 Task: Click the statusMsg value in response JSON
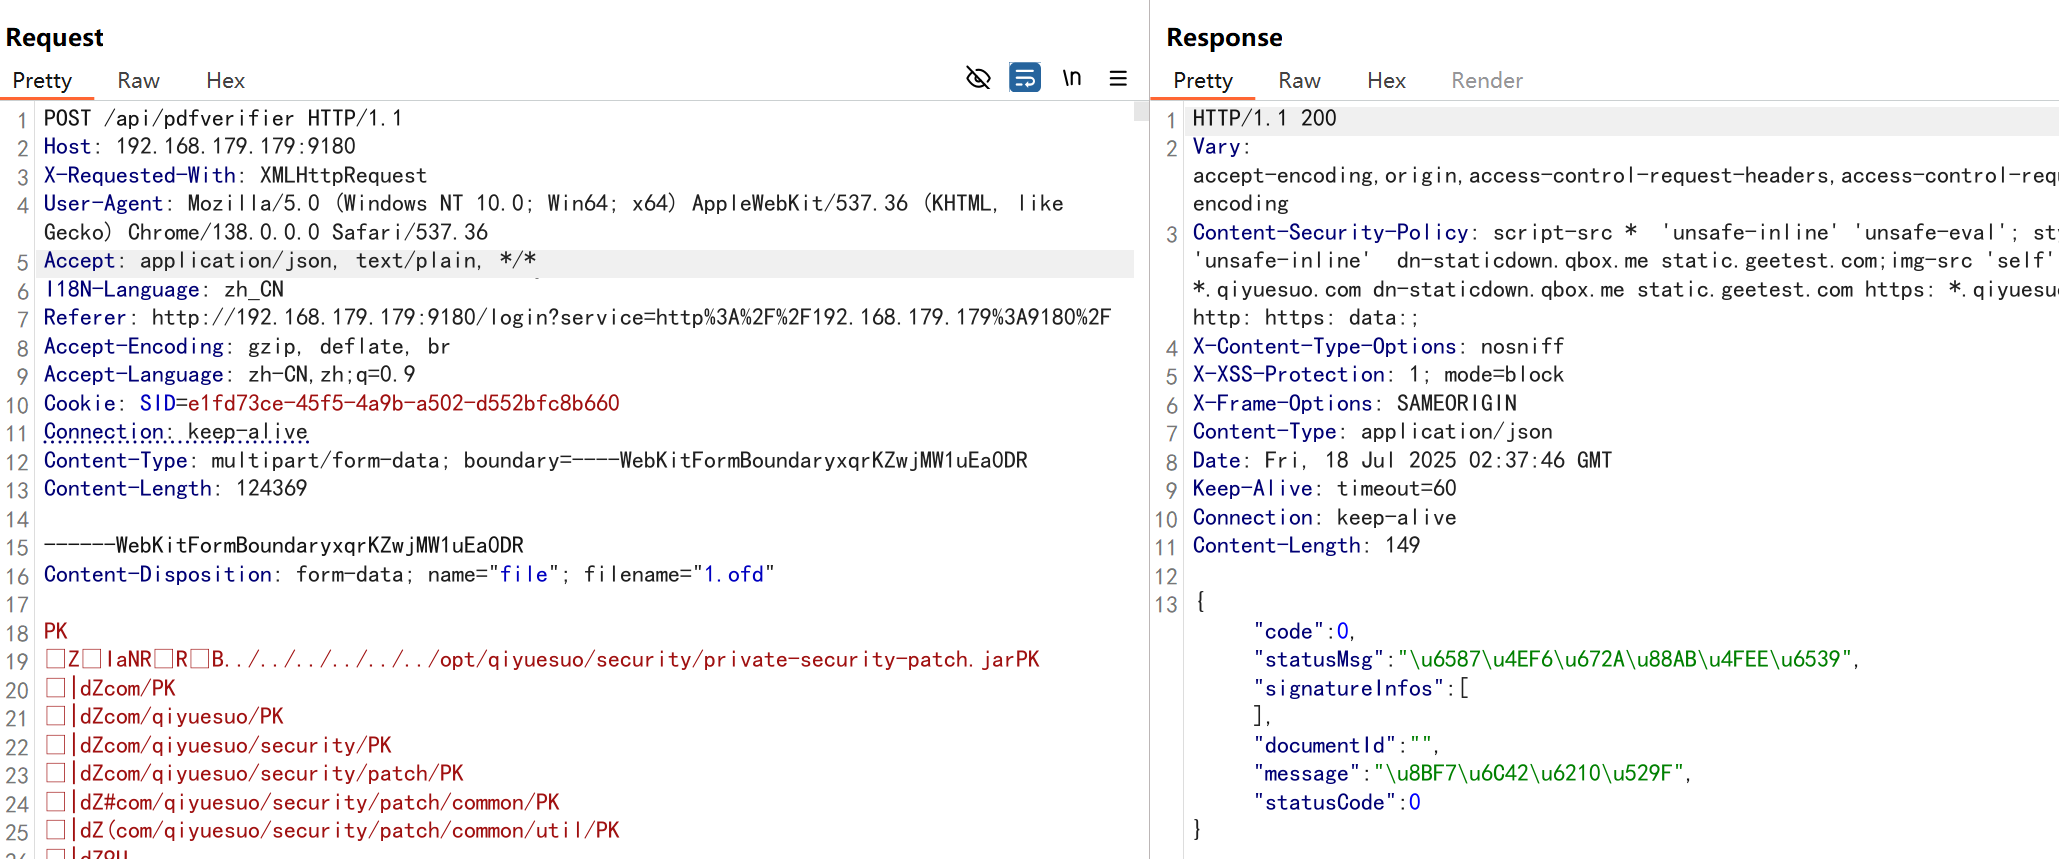[1625, 660]
